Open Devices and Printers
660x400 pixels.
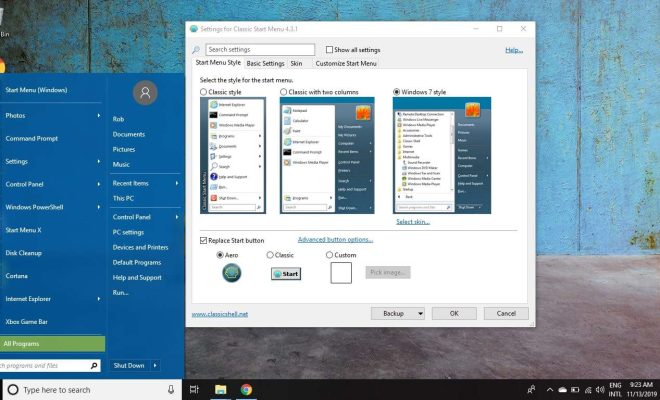(140, 248)
